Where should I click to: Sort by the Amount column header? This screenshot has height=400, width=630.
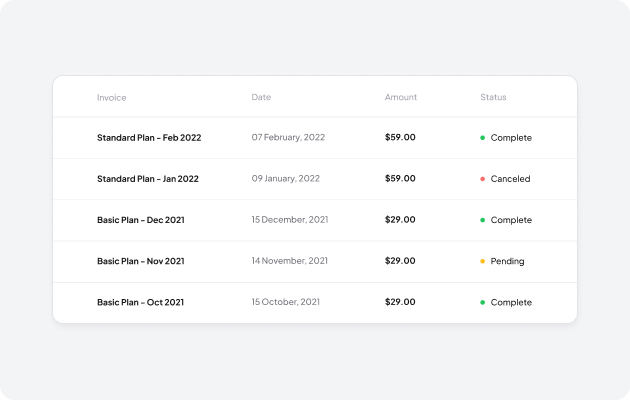(400, 97)
